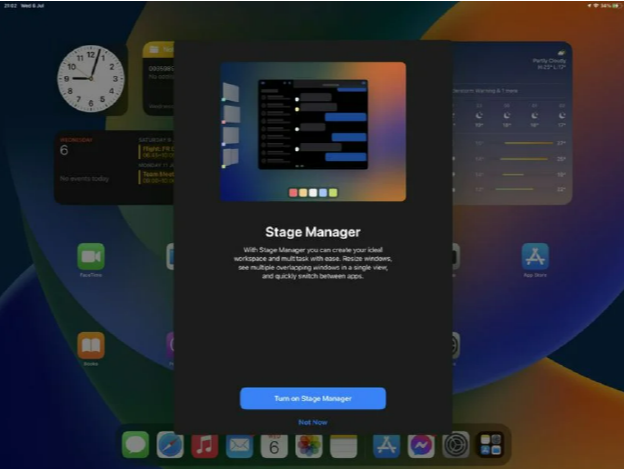The height and width of the screenshot is (469, 624).
Task: Tap the "No events today" calendar text
Action: pyautogui.click(x=84, y=179)
